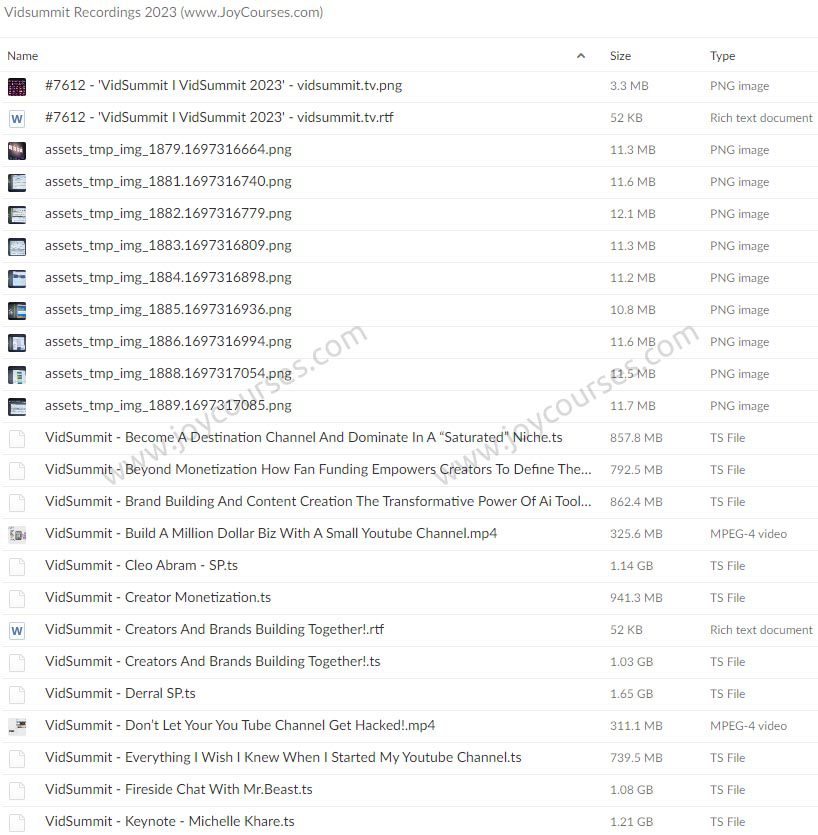818x835 pixels.
Task: Click the video thumbnail for Build A Million Dollar Biz
Action: 17,534
